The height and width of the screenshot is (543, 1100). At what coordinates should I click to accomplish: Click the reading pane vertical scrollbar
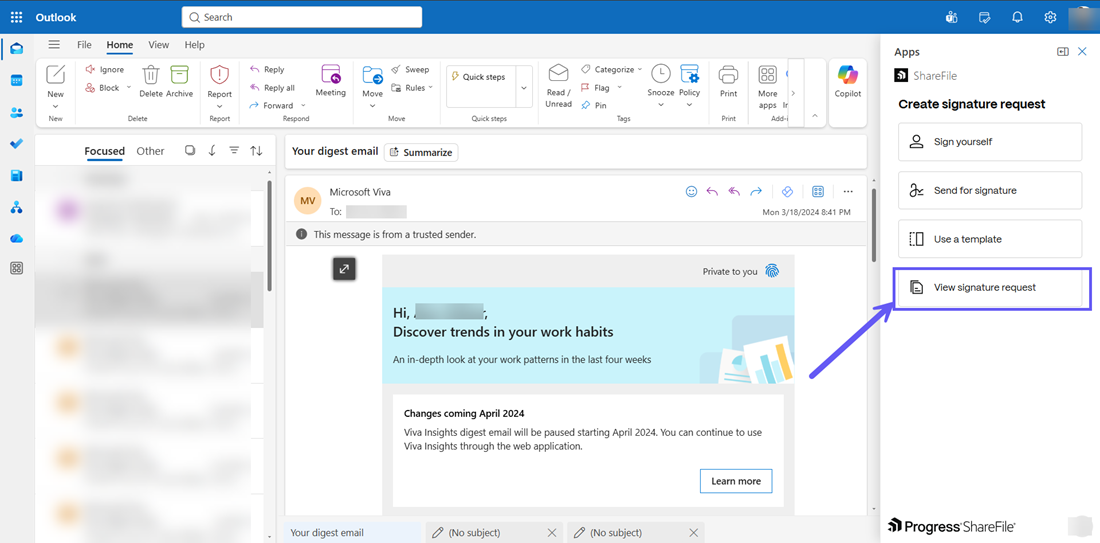873,224
